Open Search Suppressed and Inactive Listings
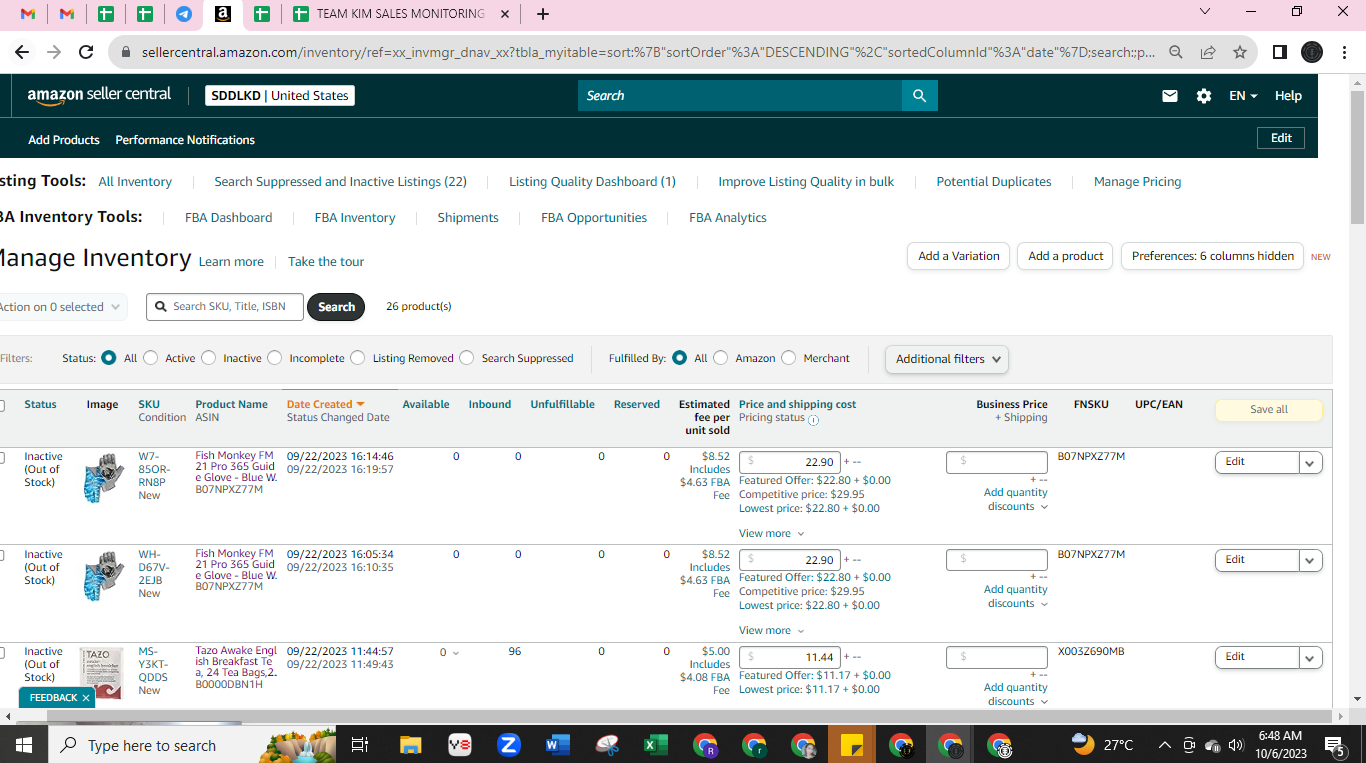This screenshot has height=763, width=1366. tap(340, 182)
